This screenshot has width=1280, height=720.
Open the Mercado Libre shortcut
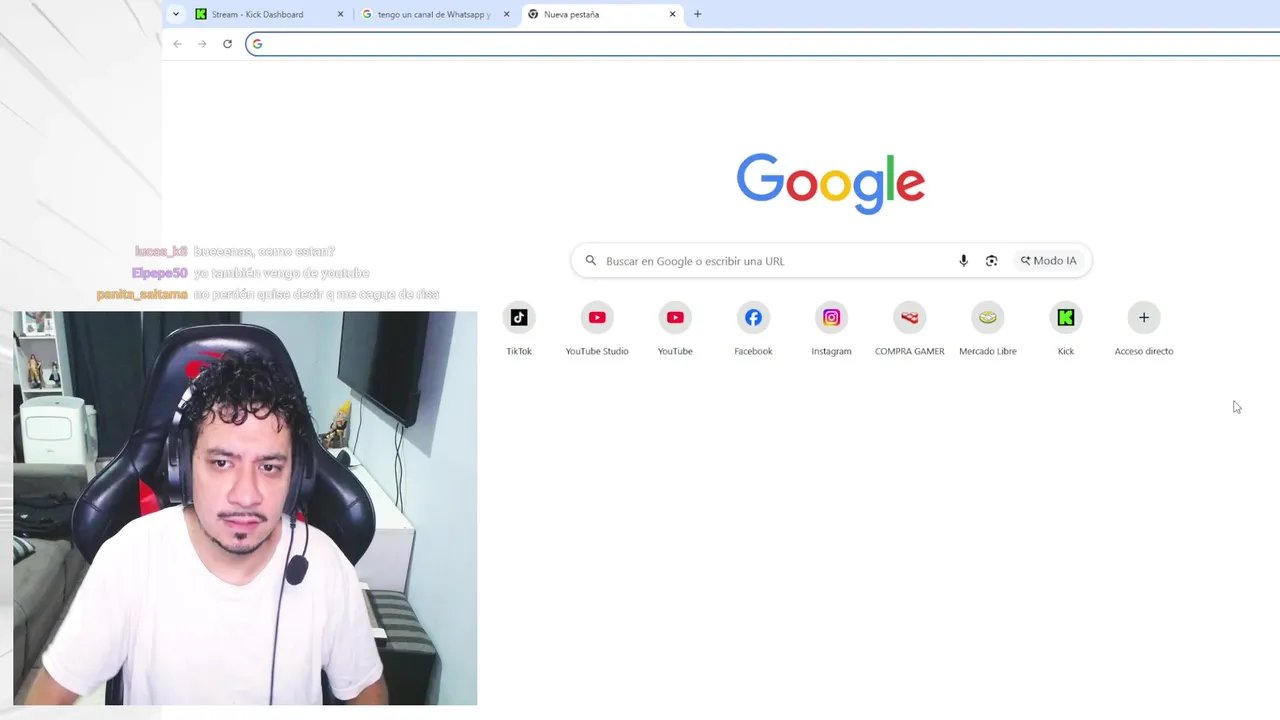987,329
